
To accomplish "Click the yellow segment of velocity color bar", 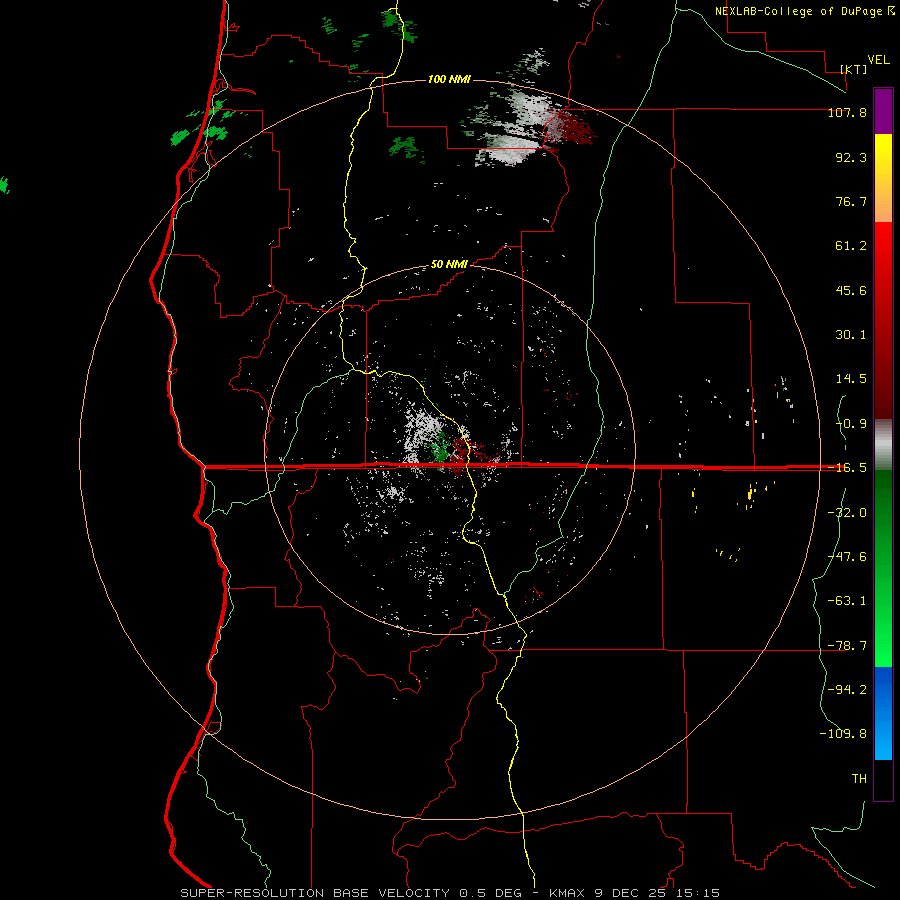I will click(883, 178).
